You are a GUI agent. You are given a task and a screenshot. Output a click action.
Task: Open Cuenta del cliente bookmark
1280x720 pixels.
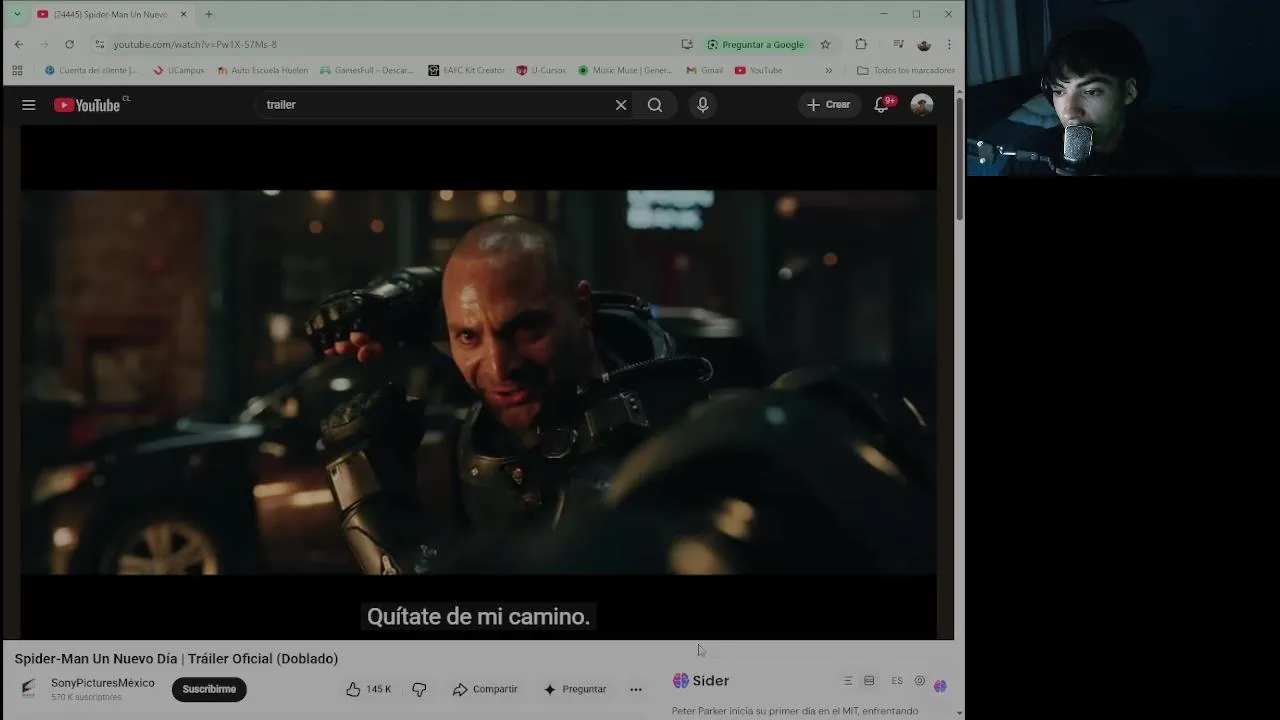(91, 70)
